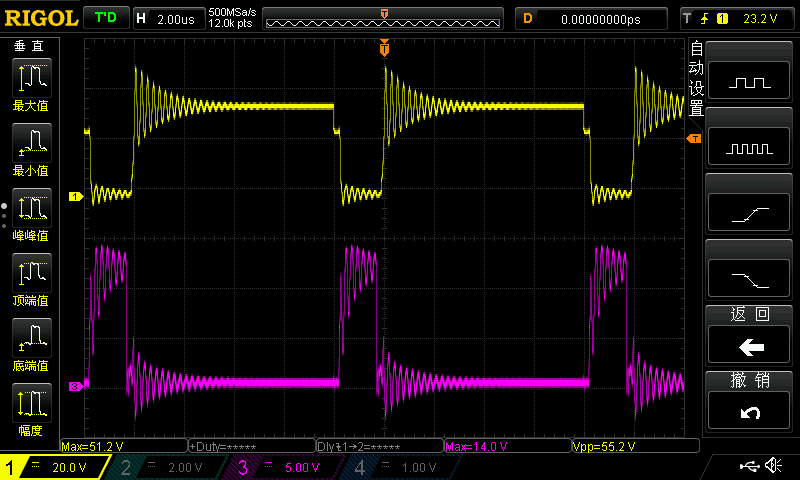Click the USB connection status icon

click(x=749, y=466)
